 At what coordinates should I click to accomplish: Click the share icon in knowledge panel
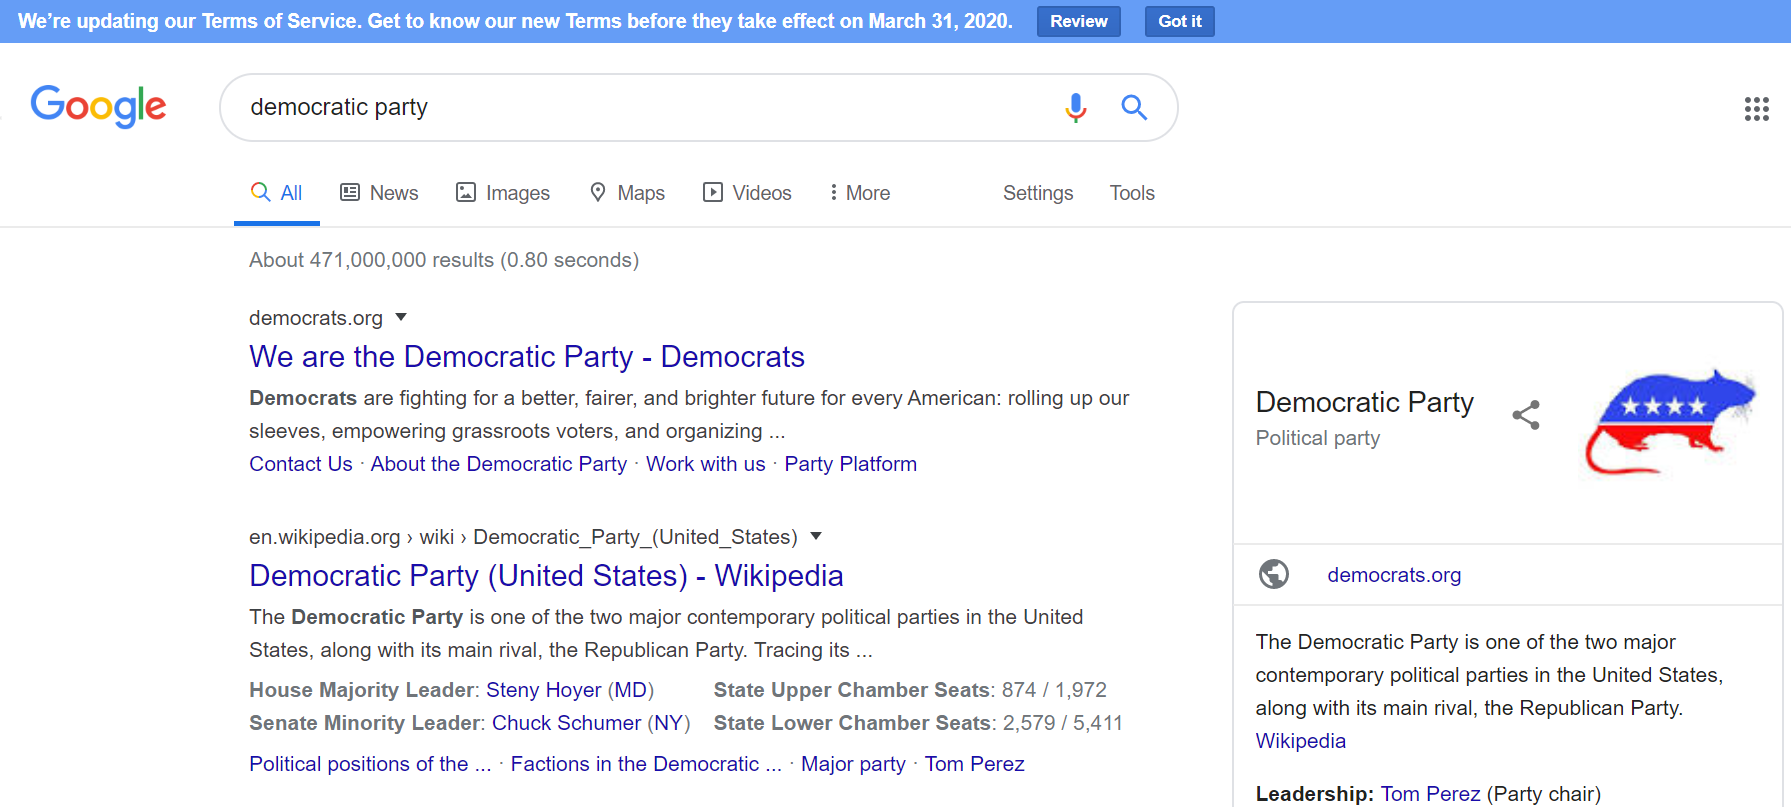[1525, 415]
